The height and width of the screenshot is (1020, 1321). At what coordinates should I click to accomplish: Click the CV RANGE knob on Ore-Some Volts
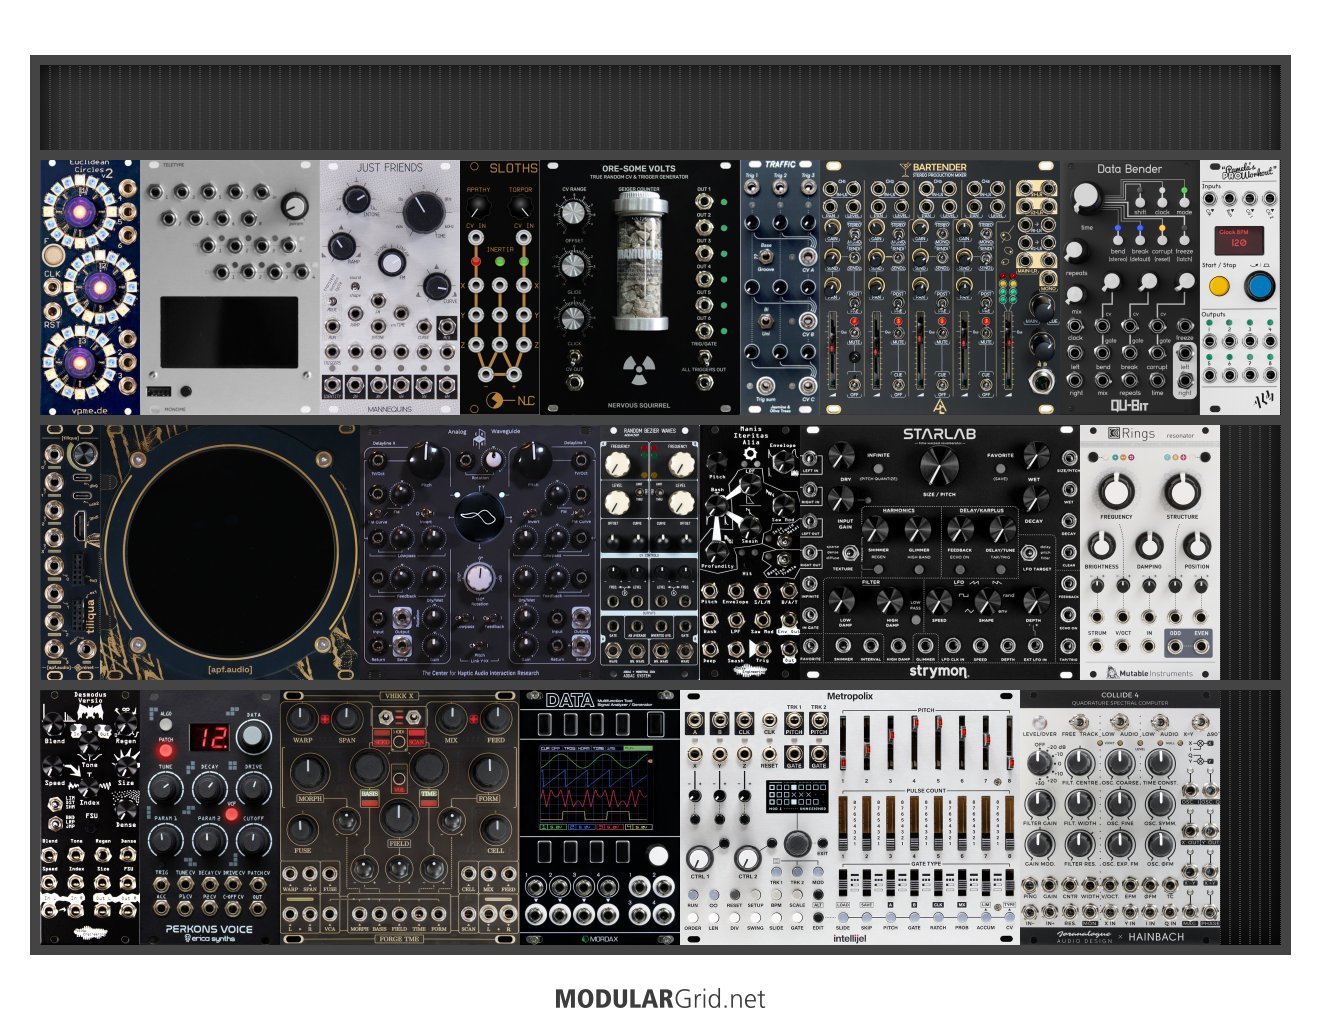(573, 212)
